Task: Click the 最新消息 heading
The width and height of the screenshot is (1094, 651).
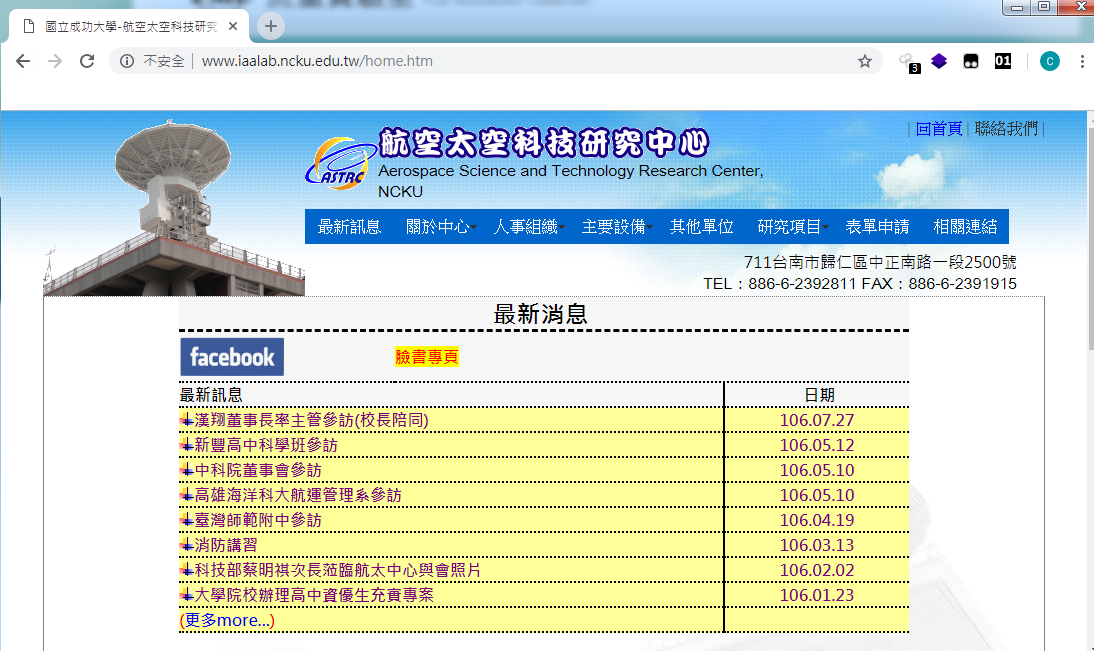Action: click(541, 314)
